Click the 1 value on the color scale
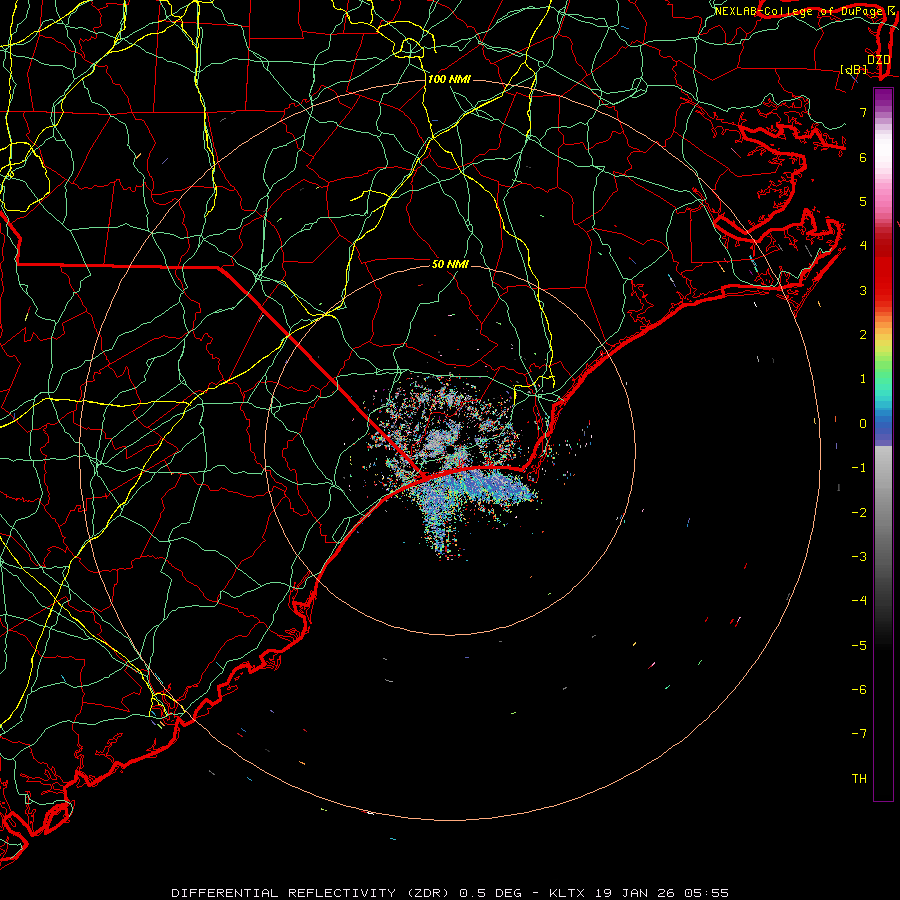Image resolution: width=900 pixels, height=900 pixels. tap(863, 379)
